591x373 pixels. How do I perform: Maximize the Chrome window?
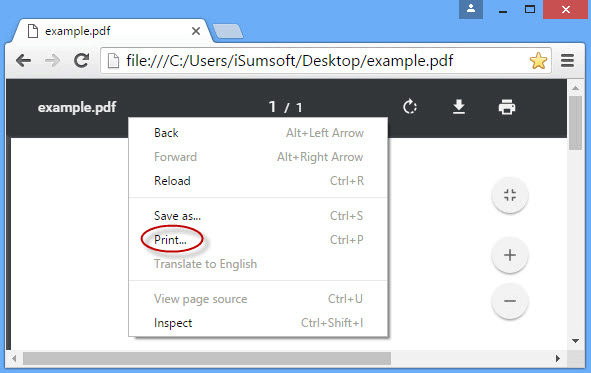(530, 9)
